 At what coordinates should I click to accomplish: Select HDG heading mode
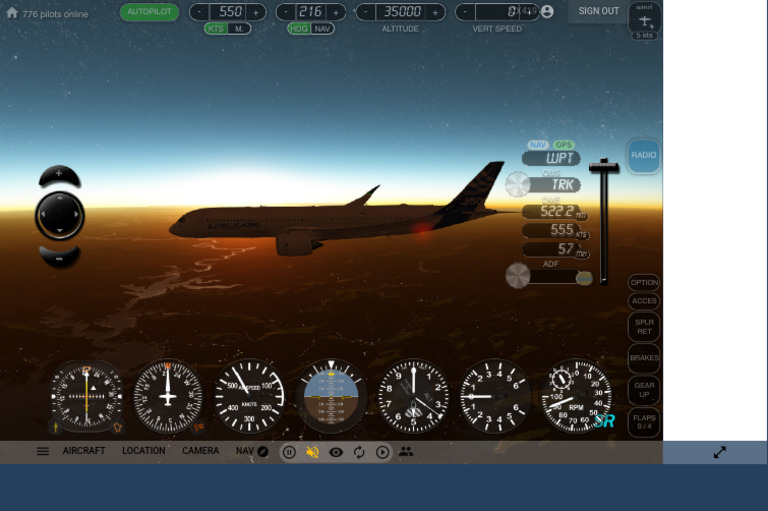[x=299, y=29]
